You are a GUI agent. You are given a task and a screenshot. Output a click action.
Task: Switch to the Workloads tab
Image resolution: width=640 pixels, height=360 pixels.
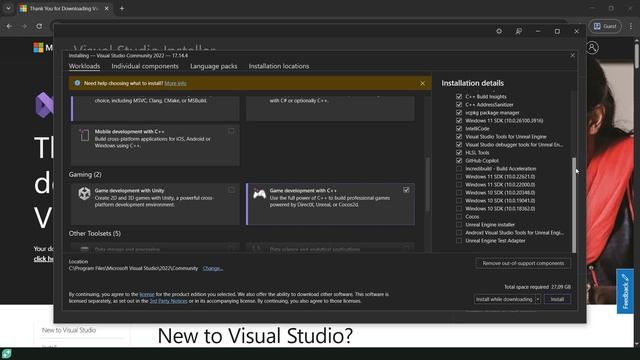pyautogui.click(x=84, y=66)
